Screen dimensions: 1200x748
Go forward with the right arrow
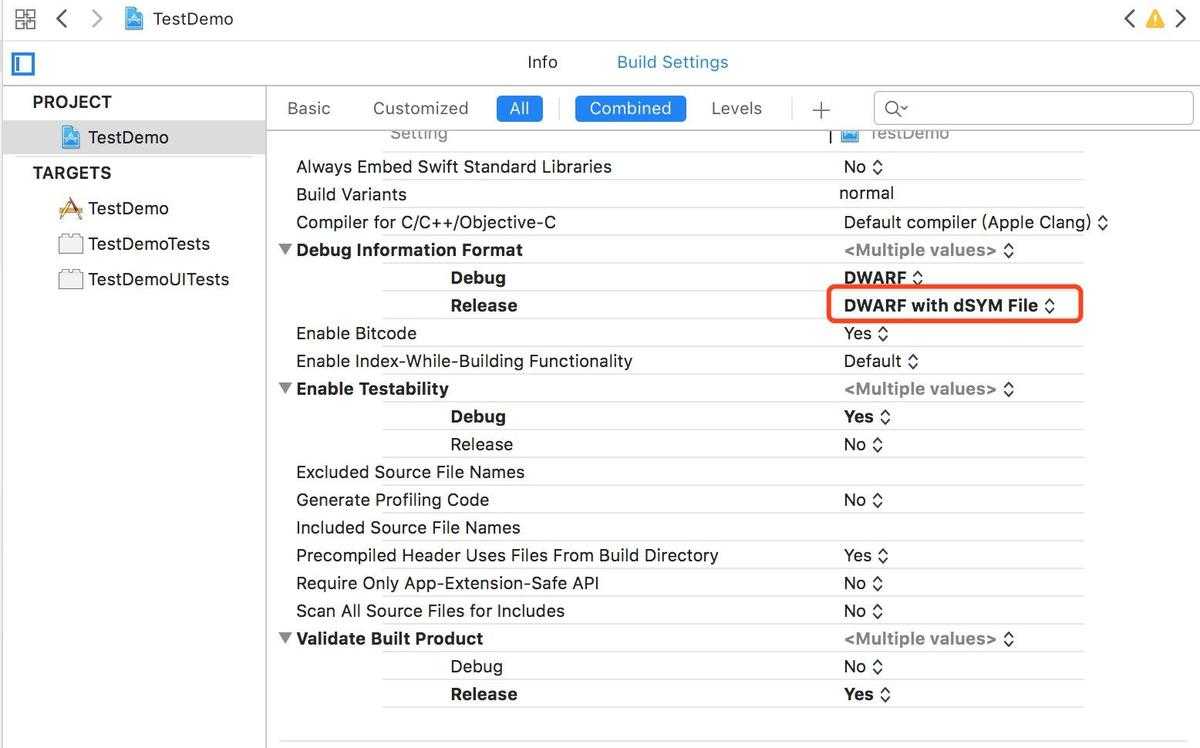[96, 18]
